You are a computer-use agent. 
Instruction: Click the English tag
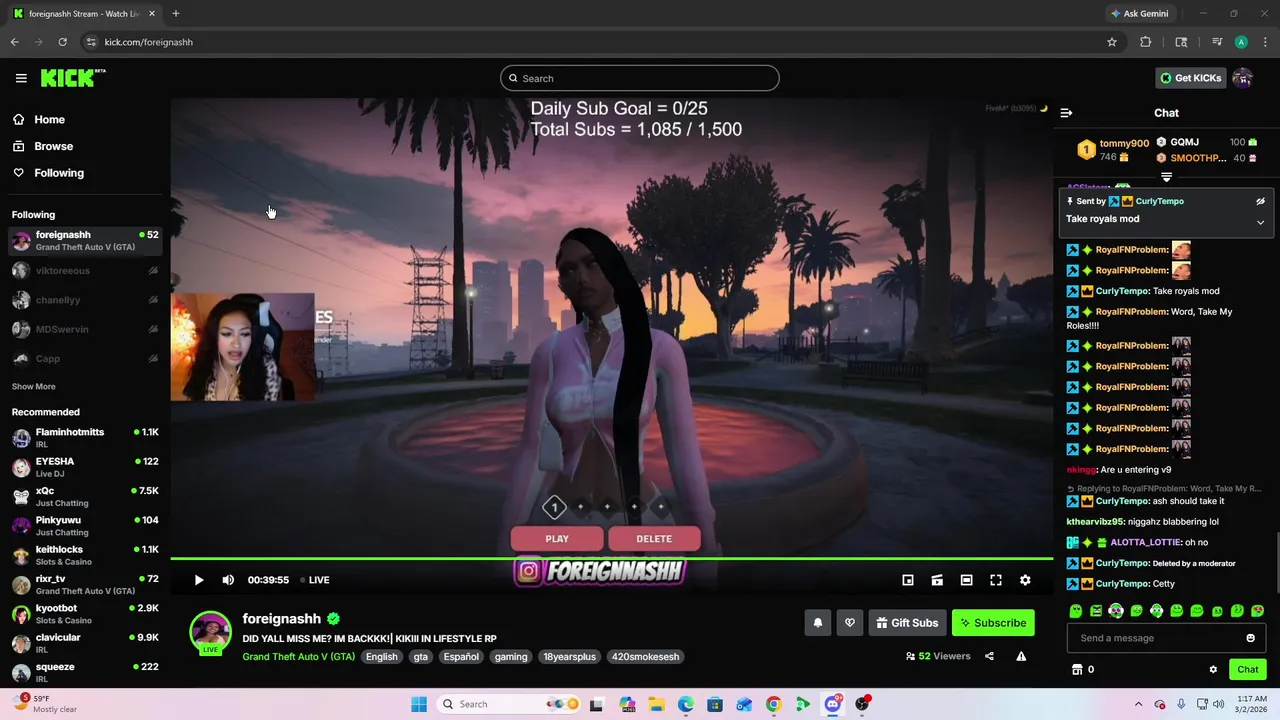(381, 657)
